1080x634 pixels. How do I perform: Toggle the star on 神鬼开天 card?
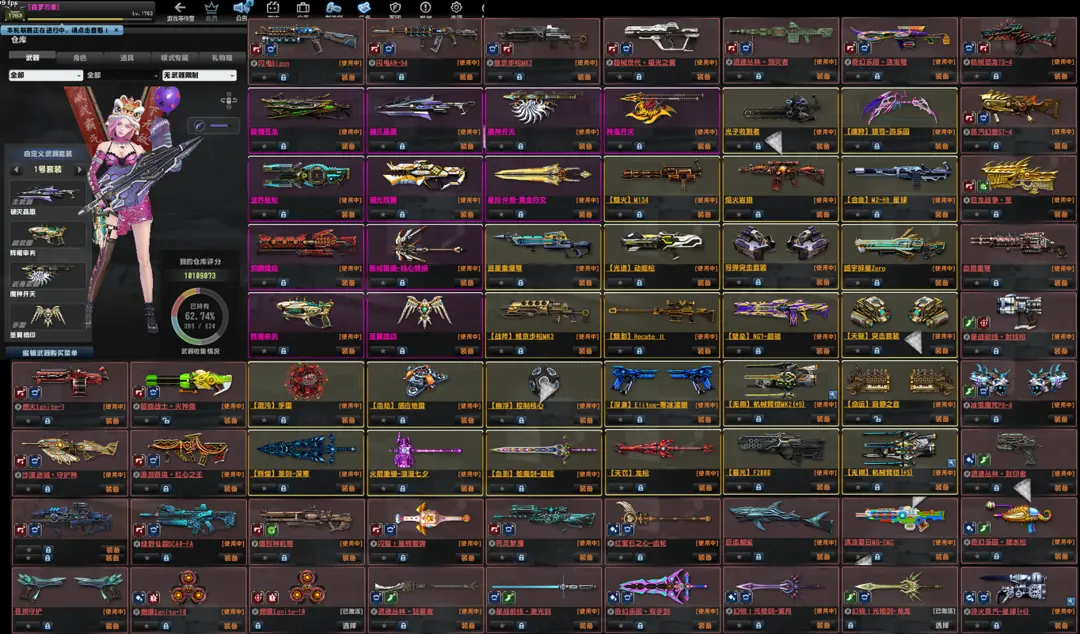620,146
